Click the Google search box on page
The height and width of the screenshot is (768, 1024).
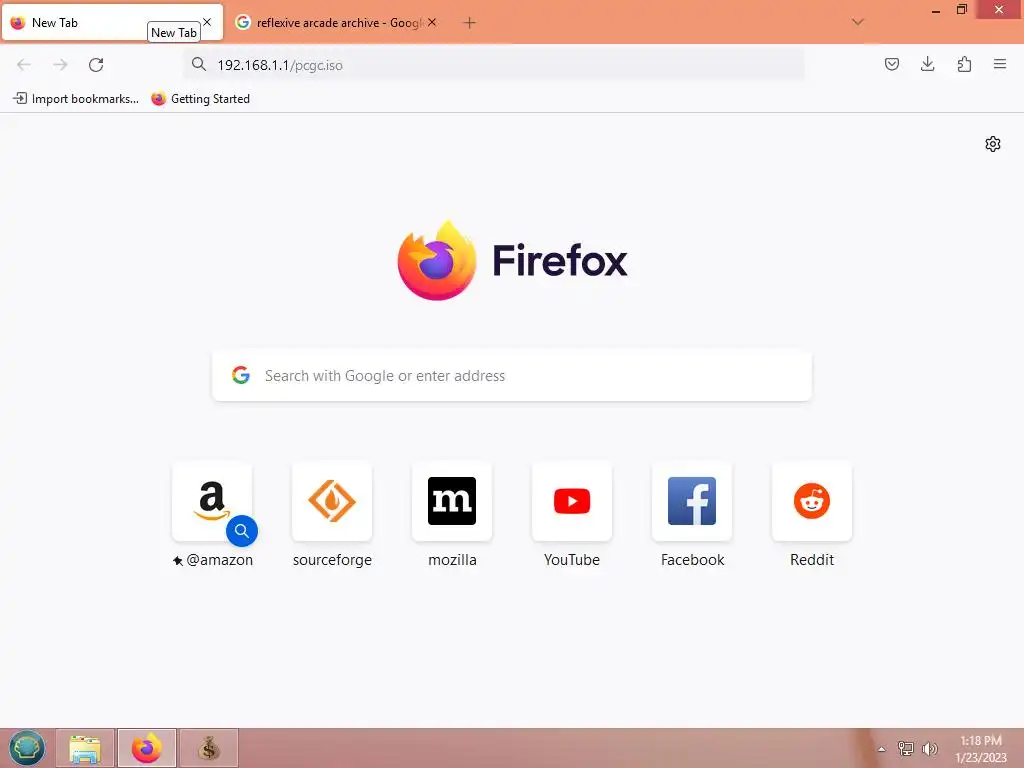pos(512,376)
